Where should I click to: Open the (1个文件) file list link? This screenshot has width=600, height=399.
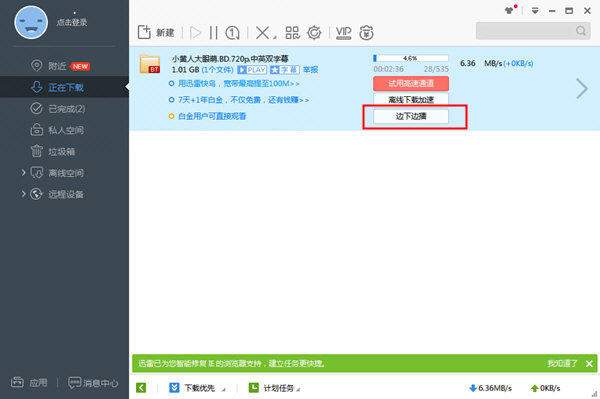pyautogui.click(x=217, y=70)
